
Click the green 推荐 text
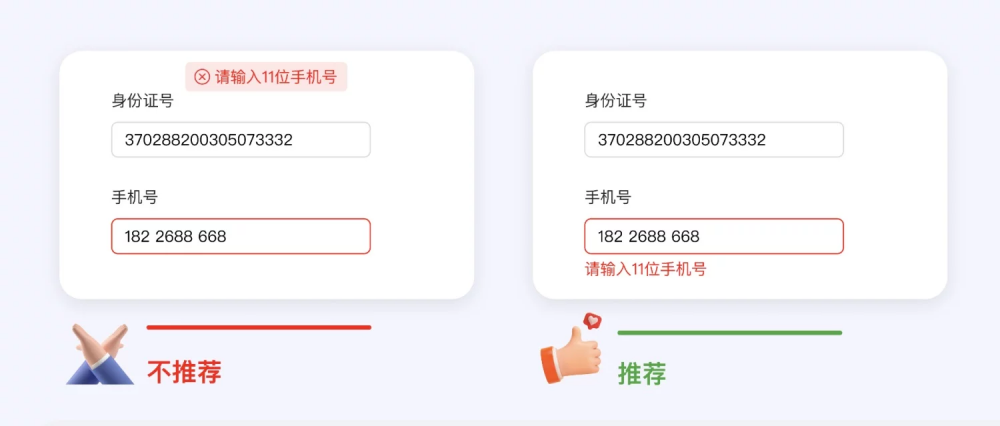pyautogui.click(x=642, y=374)
